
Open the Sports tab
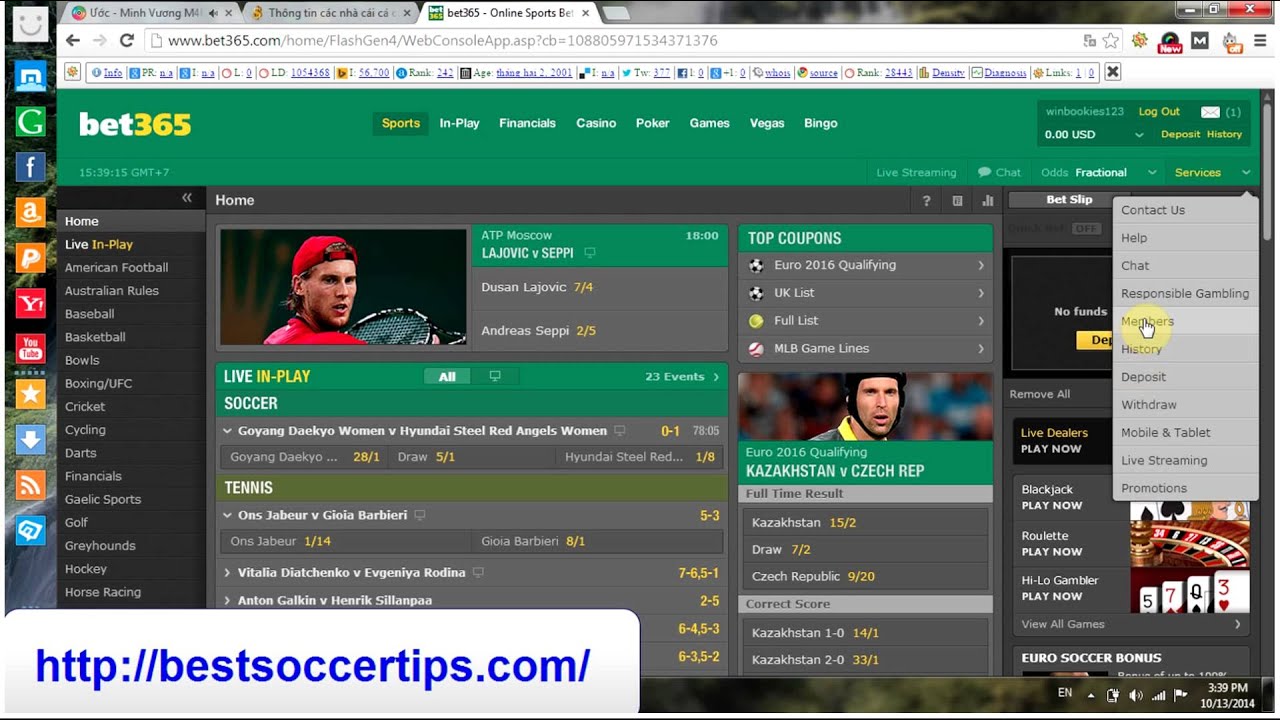pyautogui.click(x=401, y=123)
